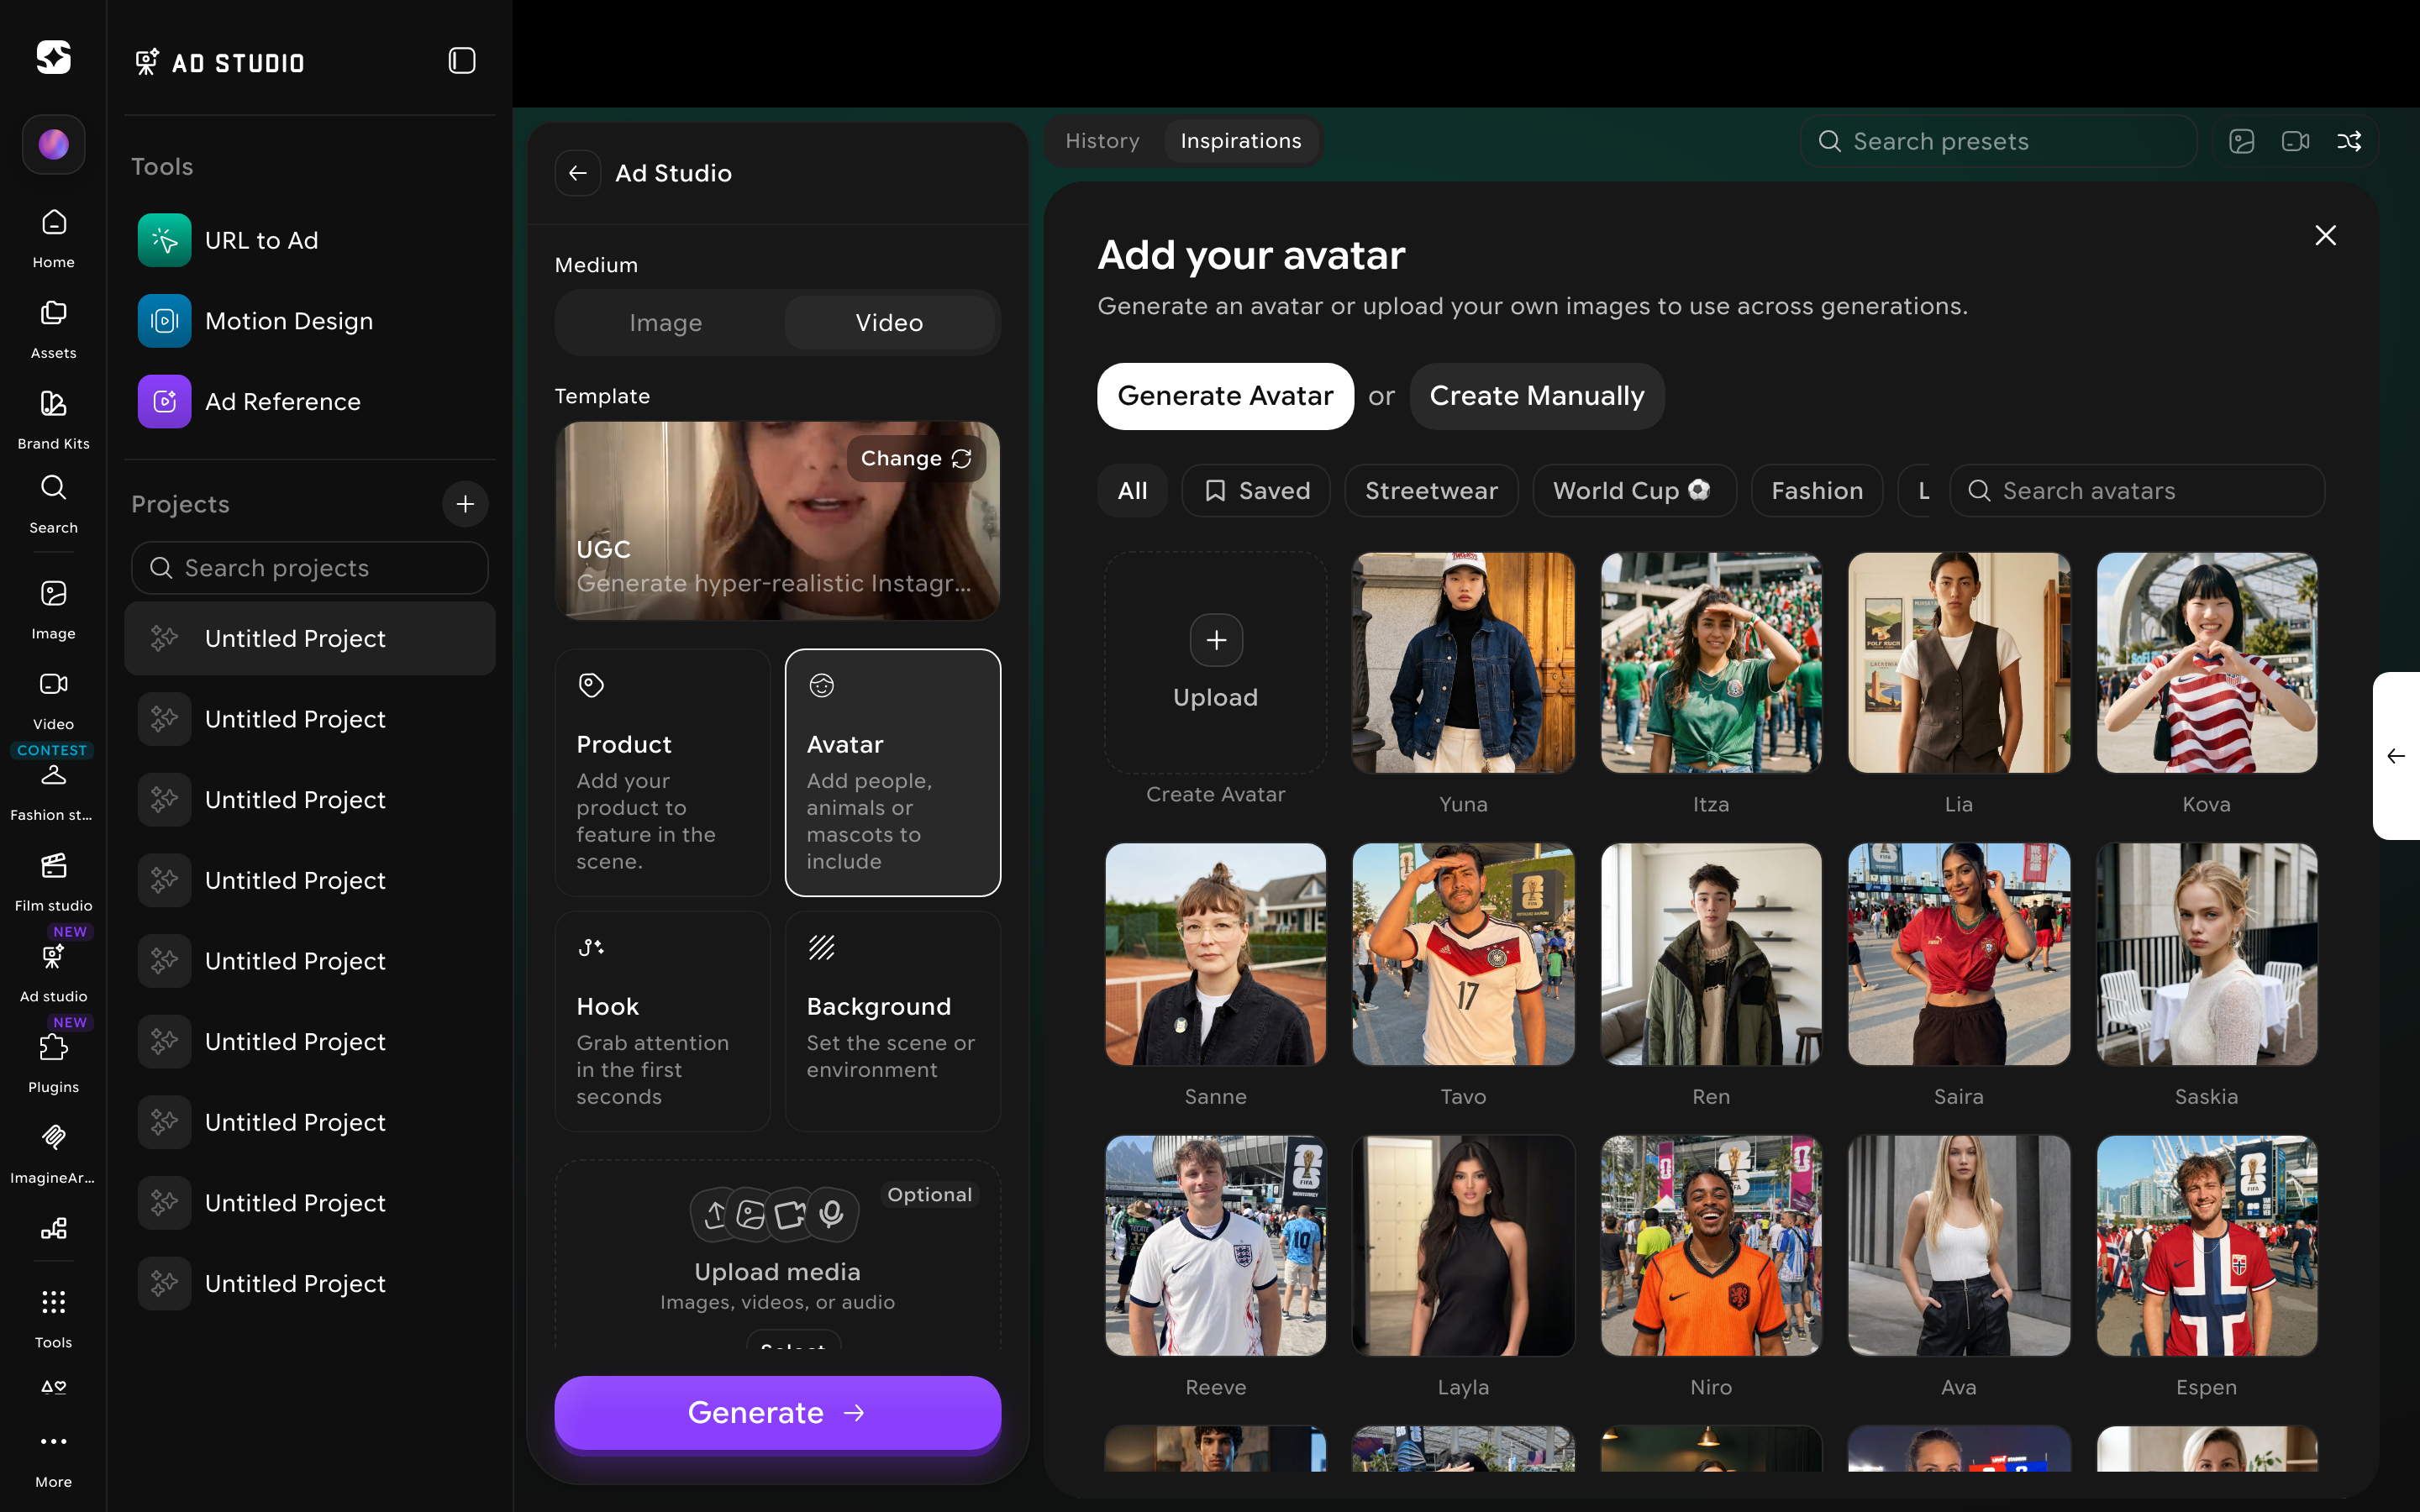This screenshot has width=2420, height=1512.
Task: Select the Avatar card
Action: [x=892, y=772]
